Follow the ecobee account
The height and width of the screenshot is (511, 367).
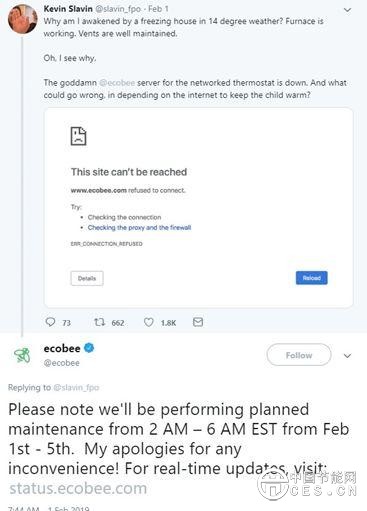299,355
